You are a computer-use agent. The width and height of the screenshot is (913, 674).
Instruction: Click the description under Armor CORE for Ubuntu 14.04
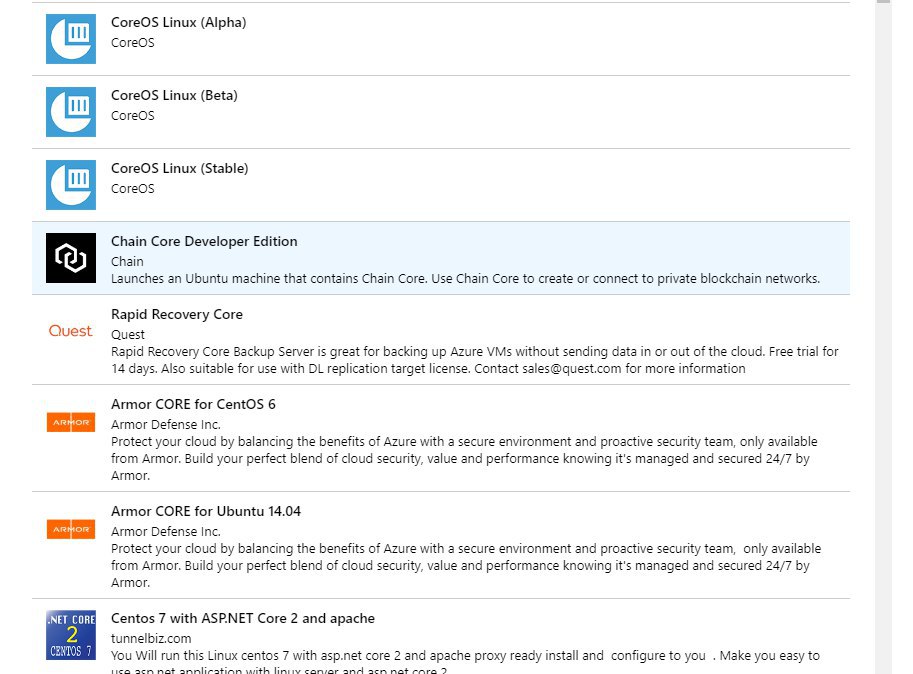point(466,565)
